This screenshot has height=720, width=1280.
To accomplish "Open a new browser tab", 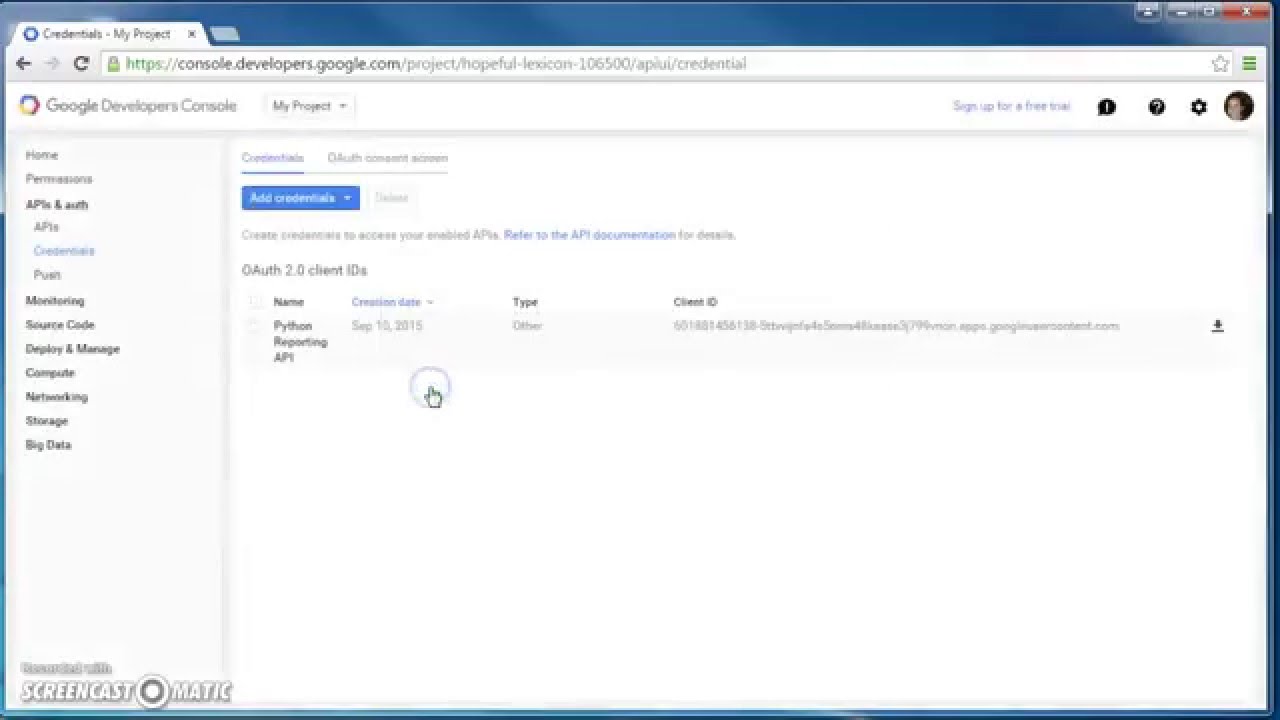I will (225, 34).
